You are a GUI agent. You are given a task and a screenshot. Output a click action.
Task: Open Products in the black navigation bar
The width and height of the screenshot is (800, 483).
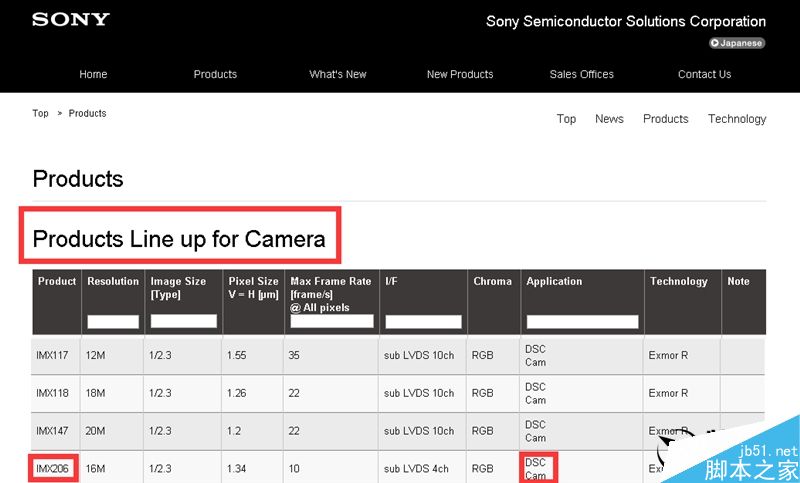[x=215, y=74]
